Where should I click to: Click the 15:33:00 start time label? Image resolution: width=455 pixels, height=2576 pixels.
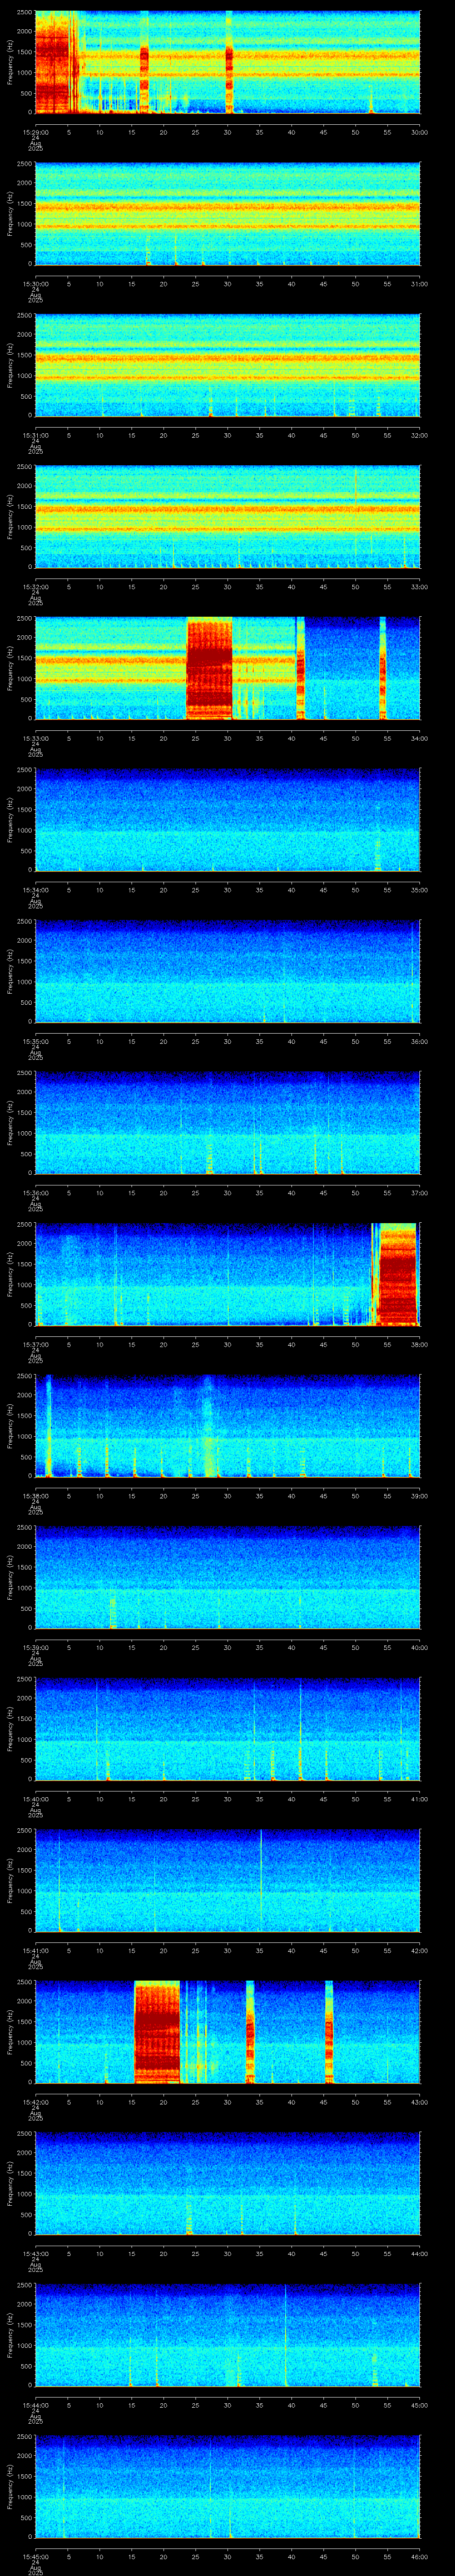[x=35, y=738]
